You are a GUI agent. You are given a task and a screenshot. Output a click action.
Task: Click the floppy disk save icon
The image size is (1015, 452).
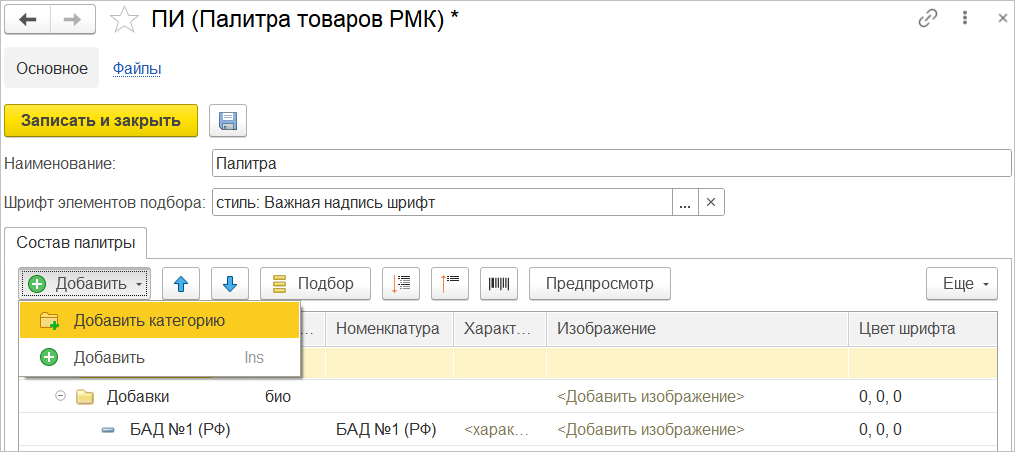pos(228,121)
